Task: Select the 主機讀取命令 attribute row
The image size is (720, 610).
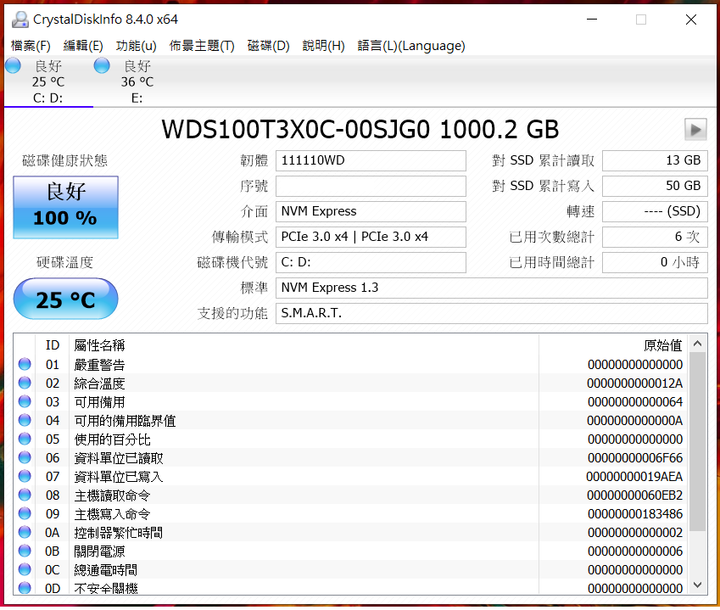Action: (351, 495)
